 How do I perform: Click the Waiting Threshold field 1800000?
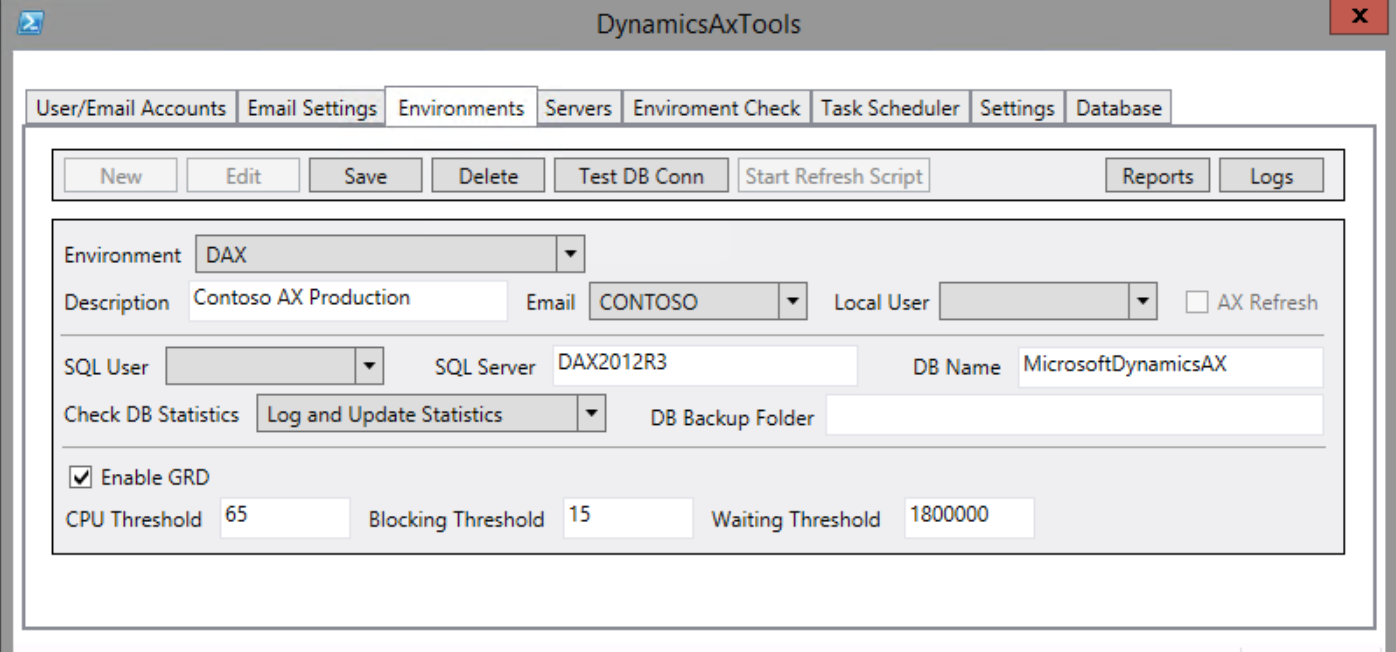click(969, 518)
